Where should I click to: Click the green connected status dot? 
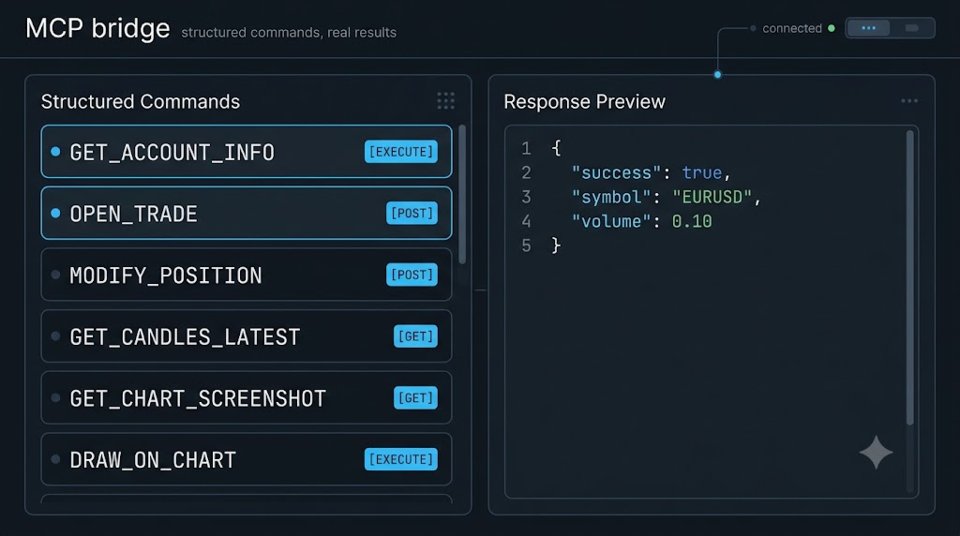pyautogui.click(x=831, y=28)
